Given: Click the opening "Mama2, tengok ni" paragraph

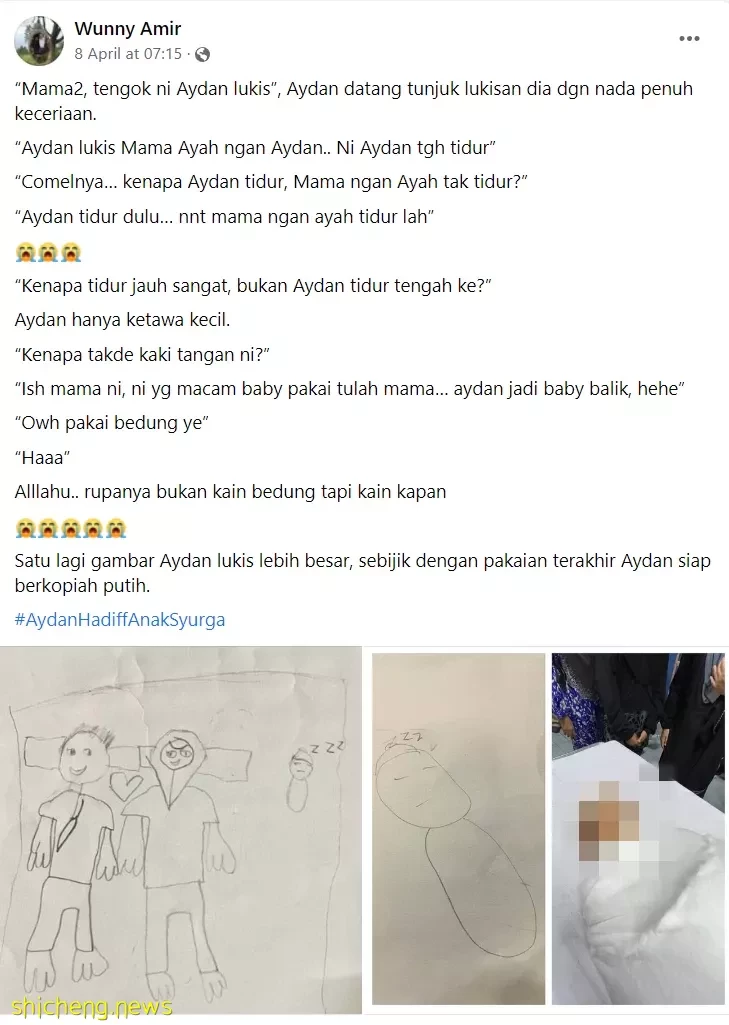Looking at the screenshot, I should (x=354, y=101).
